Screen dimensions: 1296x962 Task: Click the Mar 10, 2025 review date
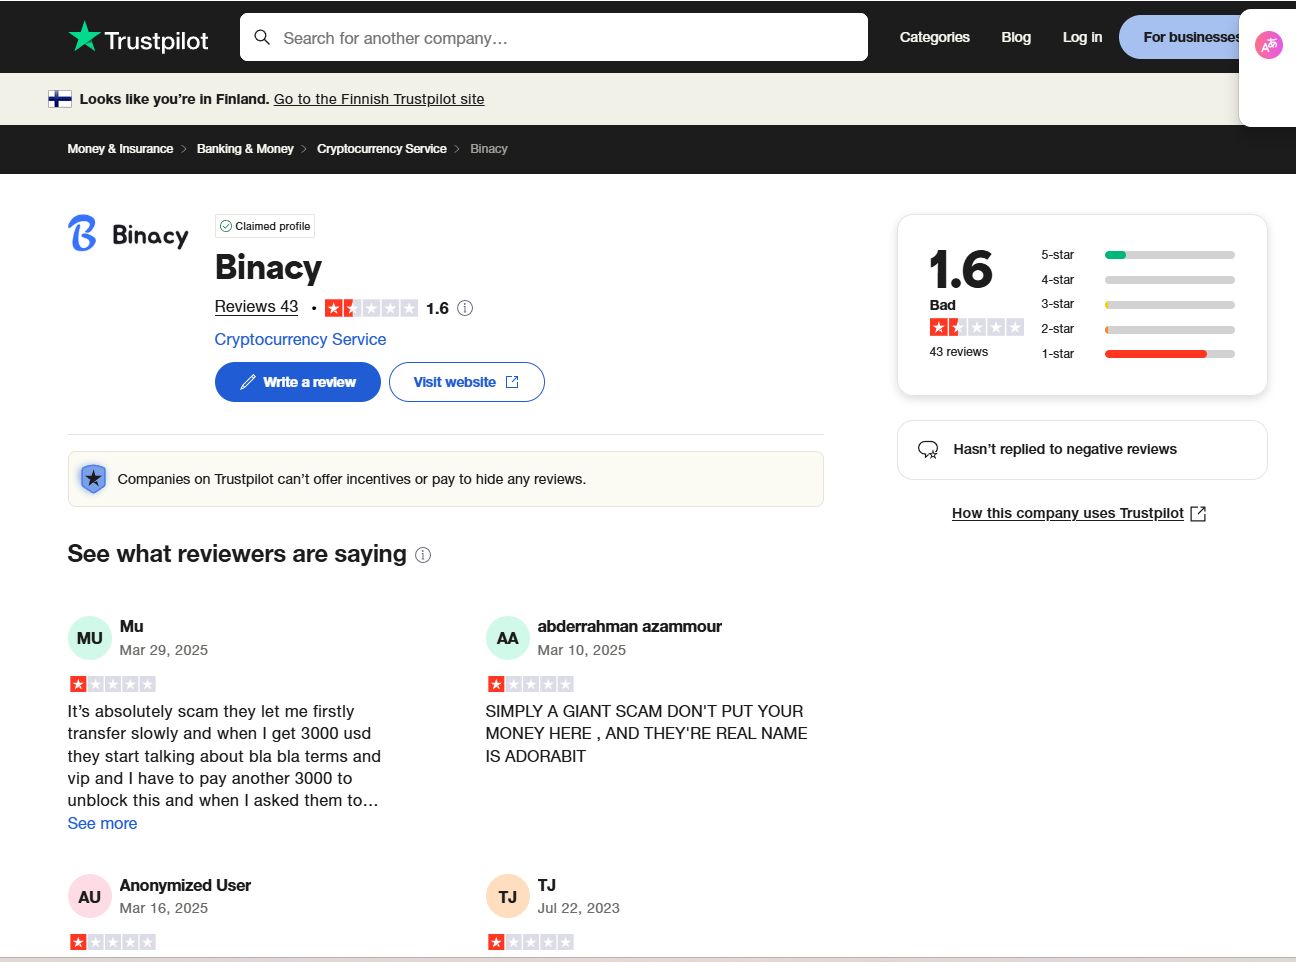point(582,650)
